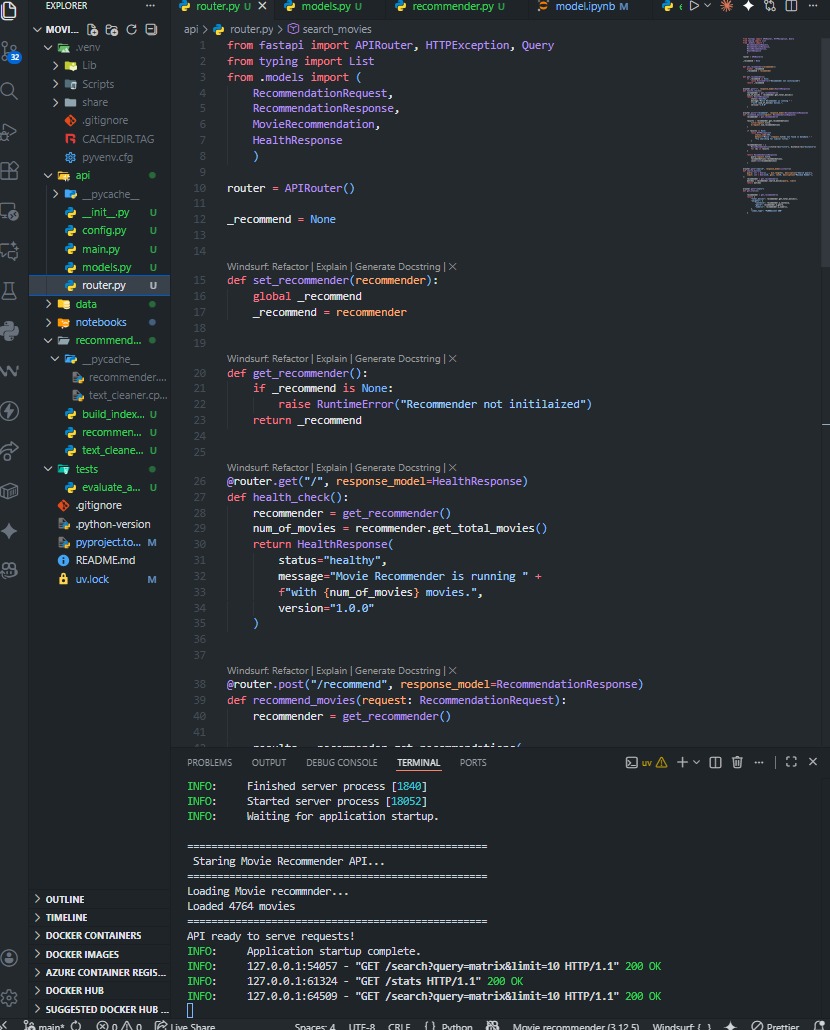The width and height of the screenshot is (830, 1030).
Task: Open the DEBUG CONSOLE tab
Action: pyautogui.click(x=341, y=763)
